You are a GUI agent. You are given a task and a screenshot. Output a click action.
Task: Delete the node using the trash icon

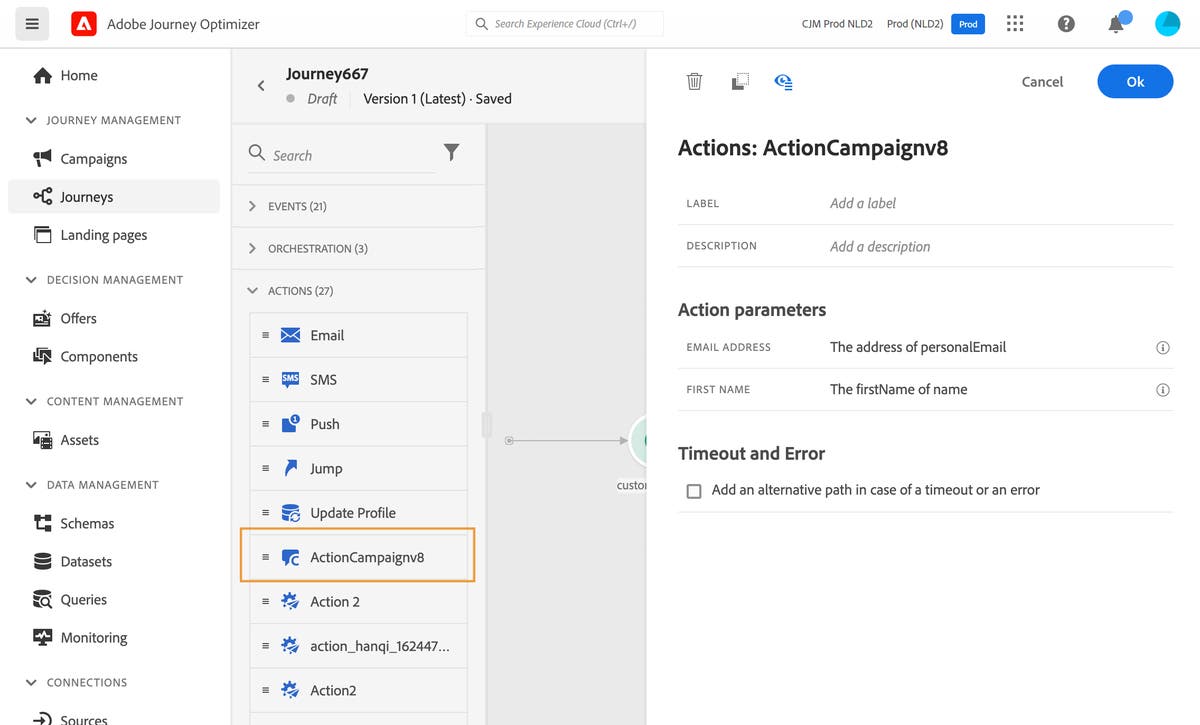pos(694,81)
